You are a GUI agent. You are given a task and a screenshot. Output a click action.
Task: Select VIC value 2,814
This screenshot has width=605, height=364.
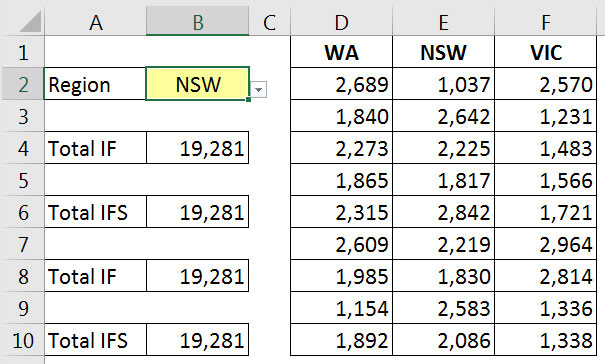546,276
